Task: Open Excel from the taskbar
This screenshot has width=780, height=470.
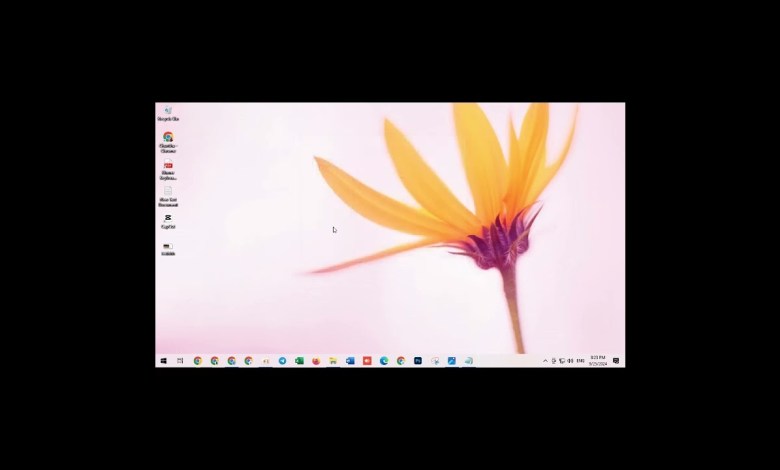Action: [299, 361]
